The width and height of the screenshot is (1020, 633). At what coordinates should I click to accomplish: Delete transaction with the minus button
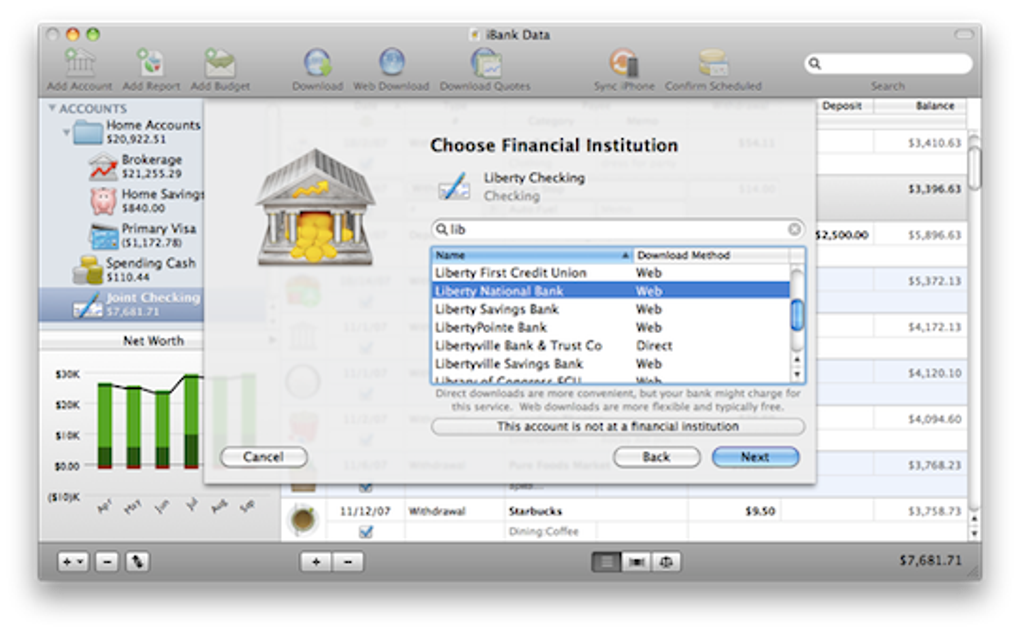(348, 561)
